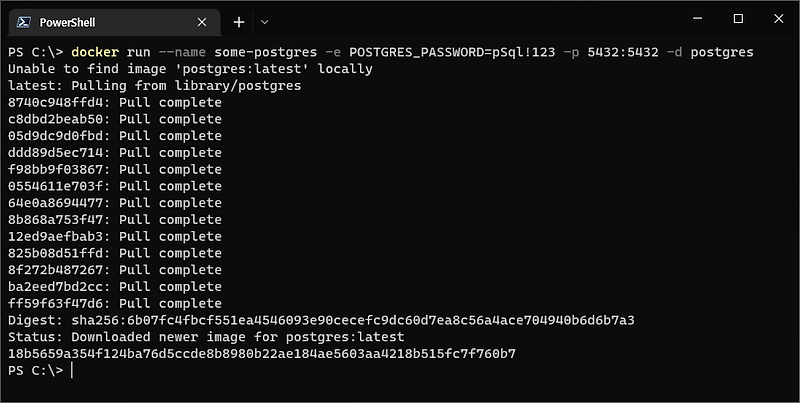Click the blinking cursor at the last prompt

pyautogui.click(x=72, y=370)
